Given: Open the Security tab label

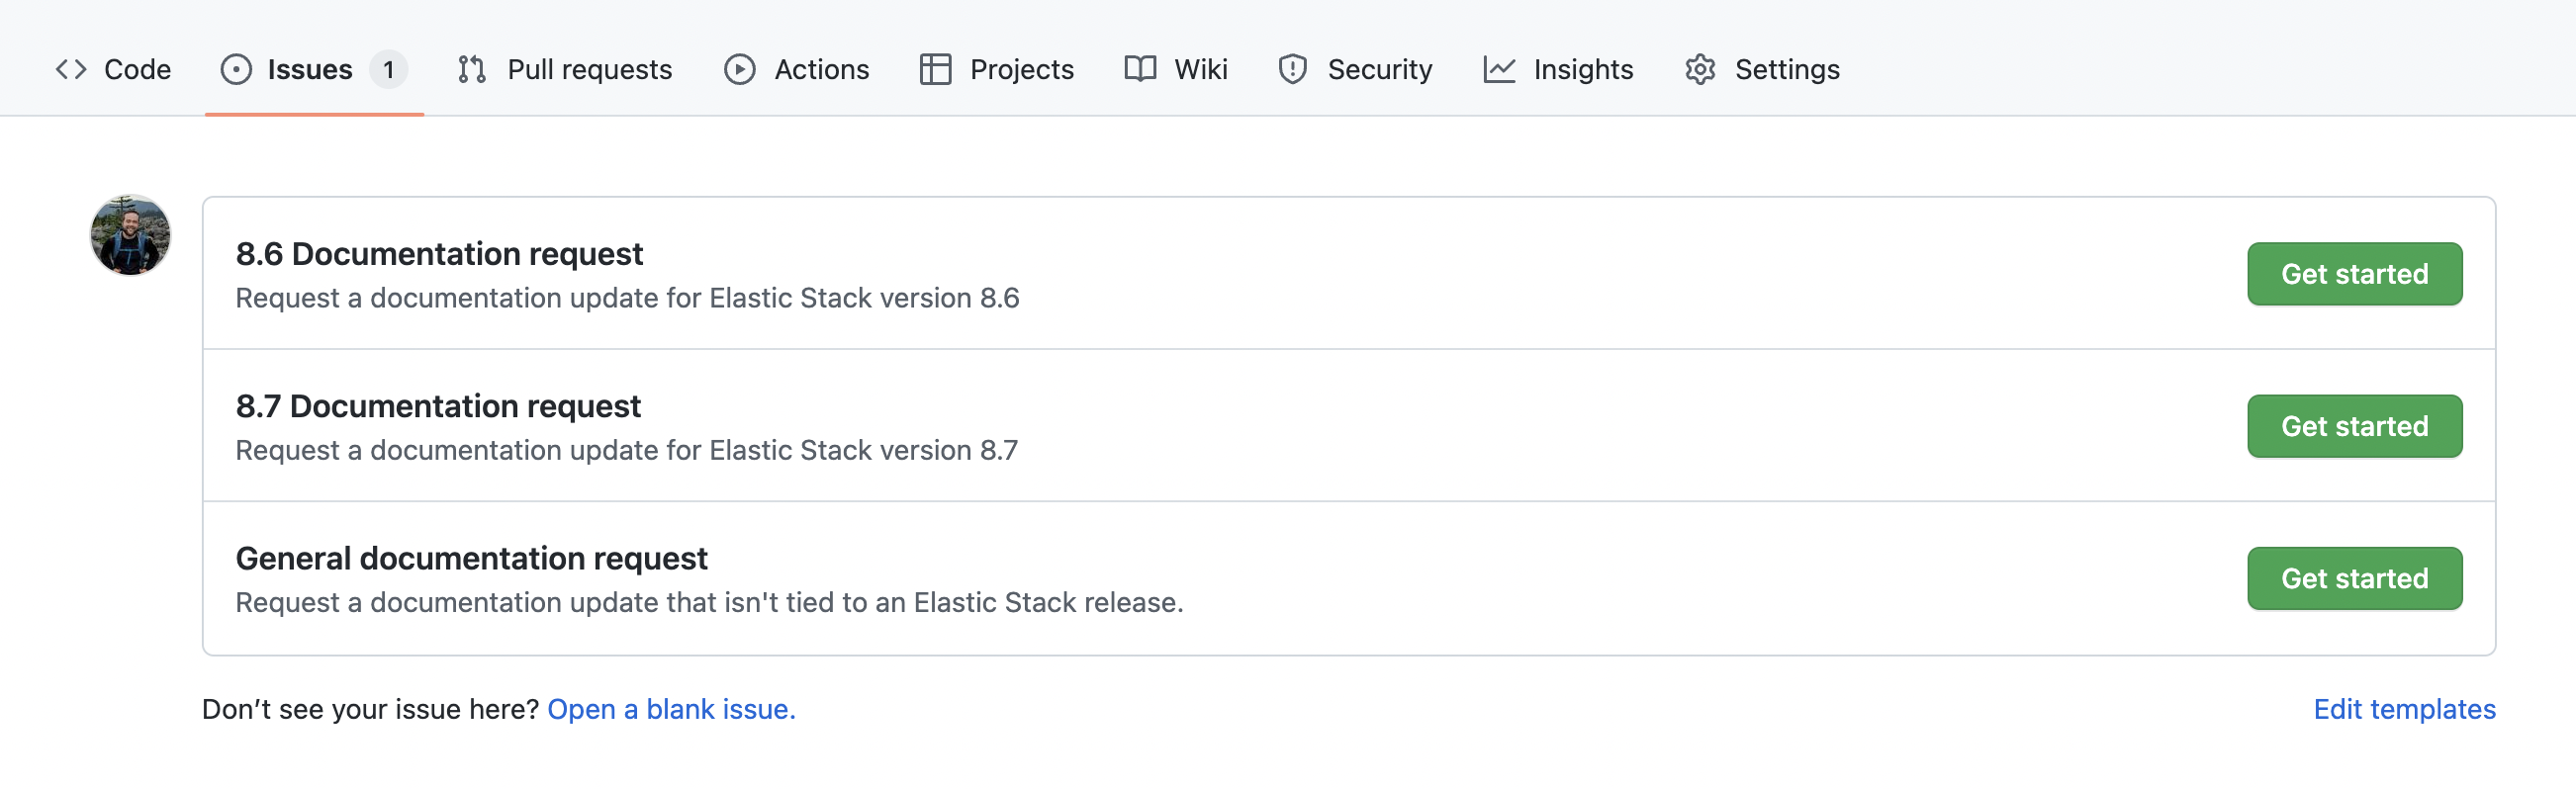Looking at the screenshot, I should [x=1380, y=69].
